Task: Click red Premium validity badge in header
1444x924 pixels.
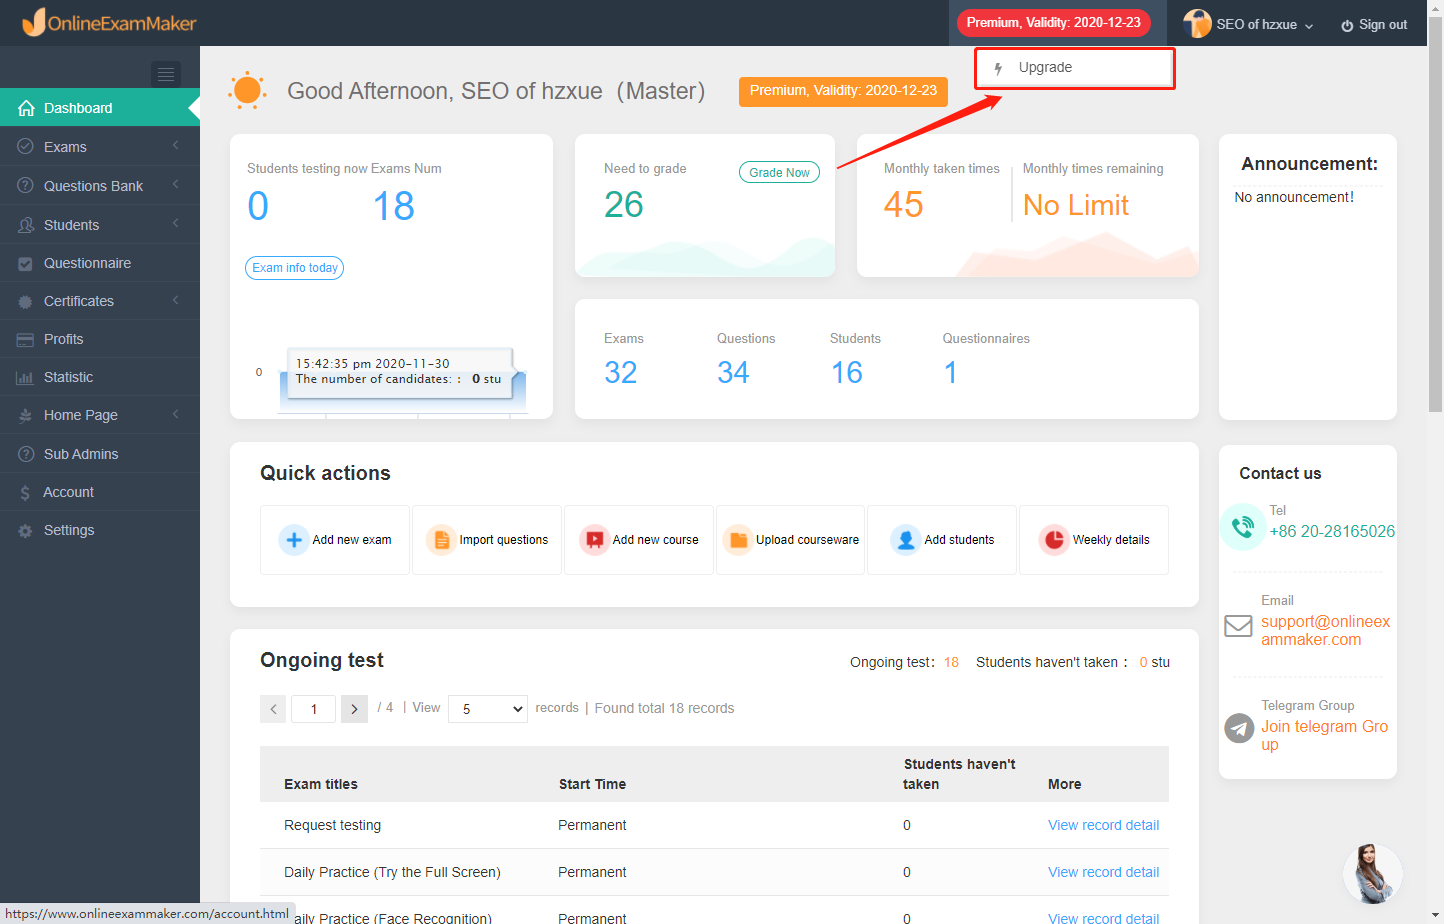Action: click(1053, 22)
